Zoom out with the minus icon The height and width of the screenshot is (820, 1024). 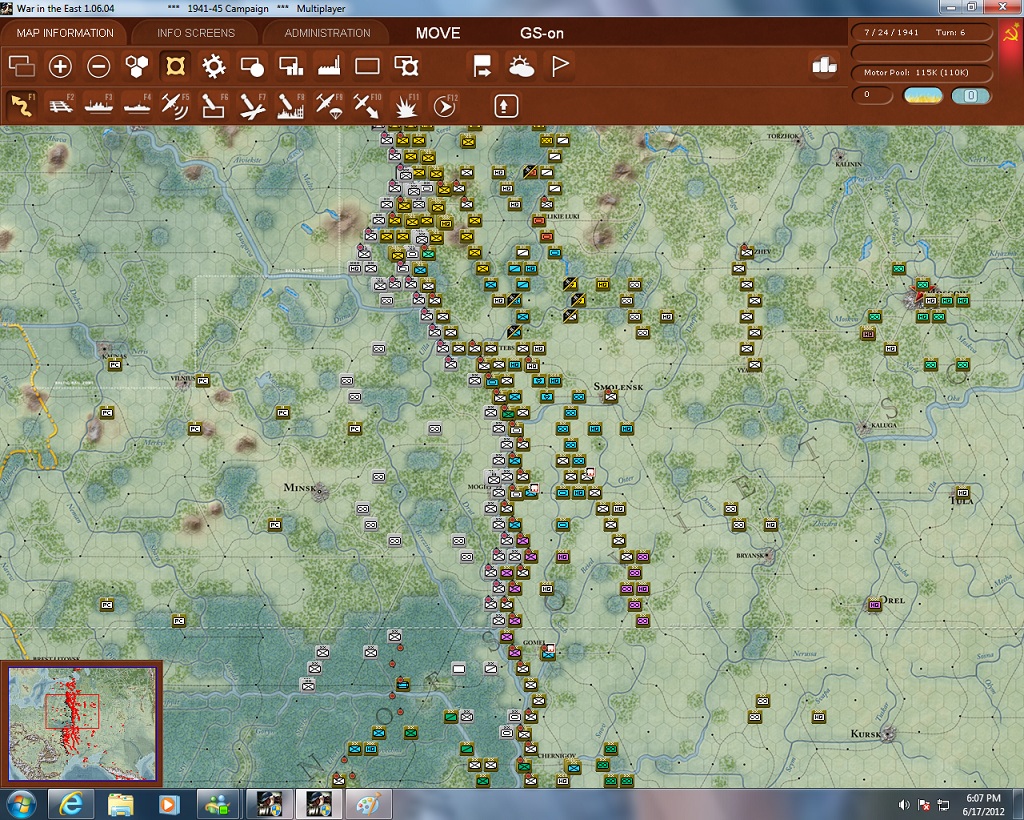[x=99, y=66]
